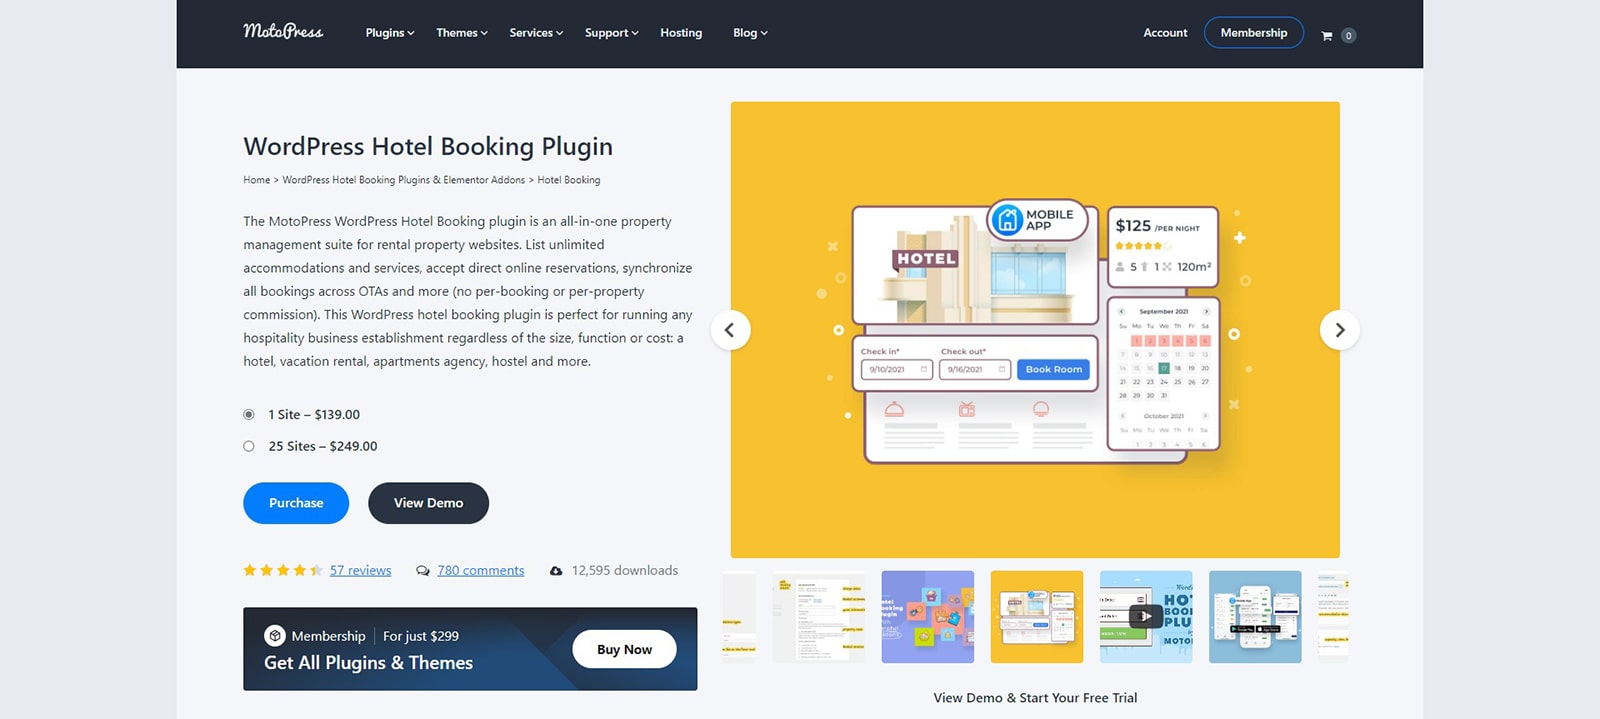Select the blue mobile app screens thumbnail

pos(1255,617)
